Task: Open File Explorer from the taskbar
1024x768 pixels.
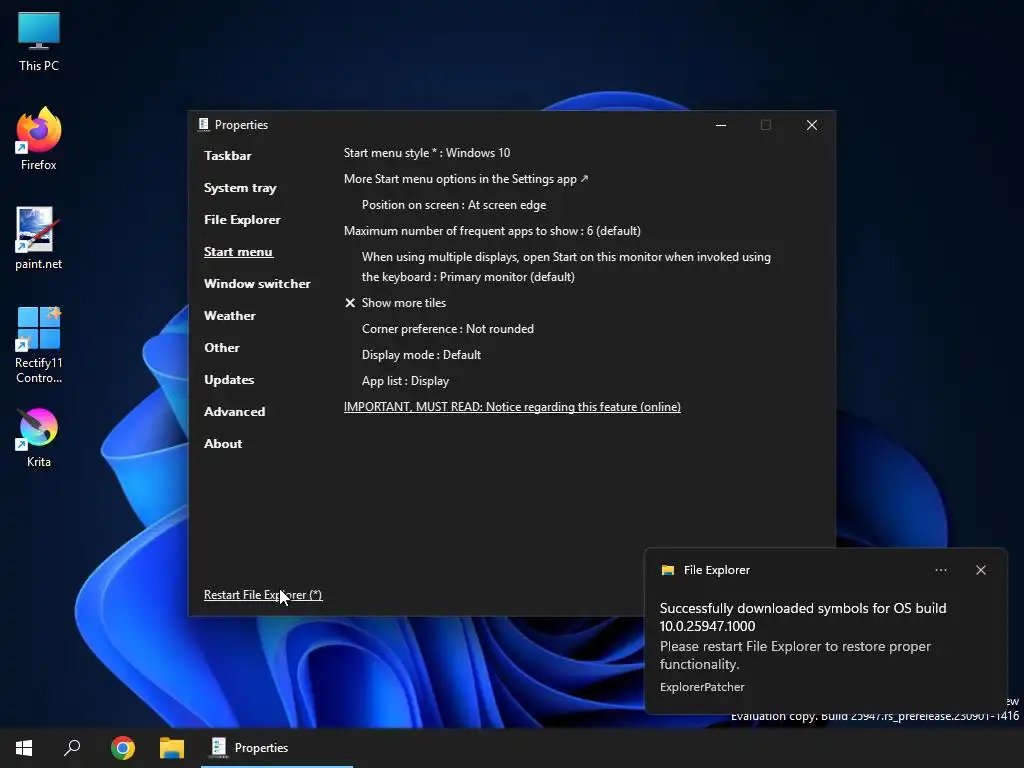Action: pyautogui.click(x=172, y=748)
